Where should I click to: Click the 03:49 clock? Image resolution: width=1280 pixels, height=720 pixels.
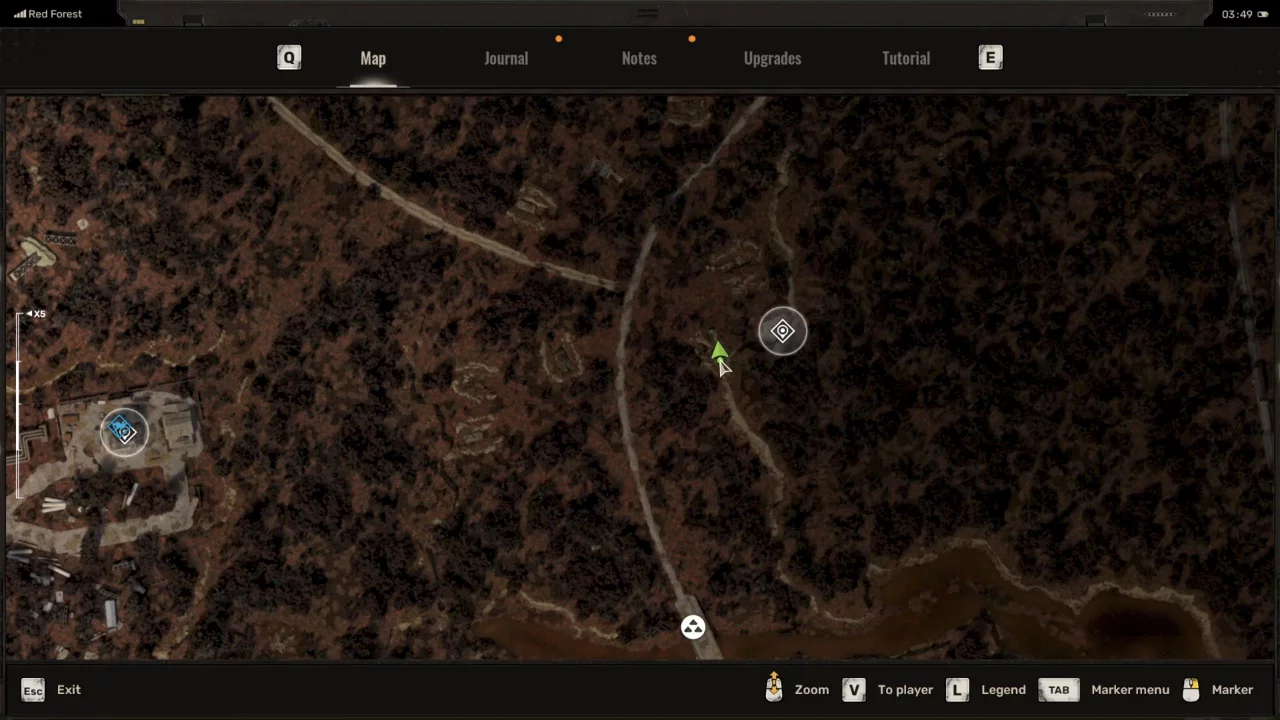click(1237, 14)
